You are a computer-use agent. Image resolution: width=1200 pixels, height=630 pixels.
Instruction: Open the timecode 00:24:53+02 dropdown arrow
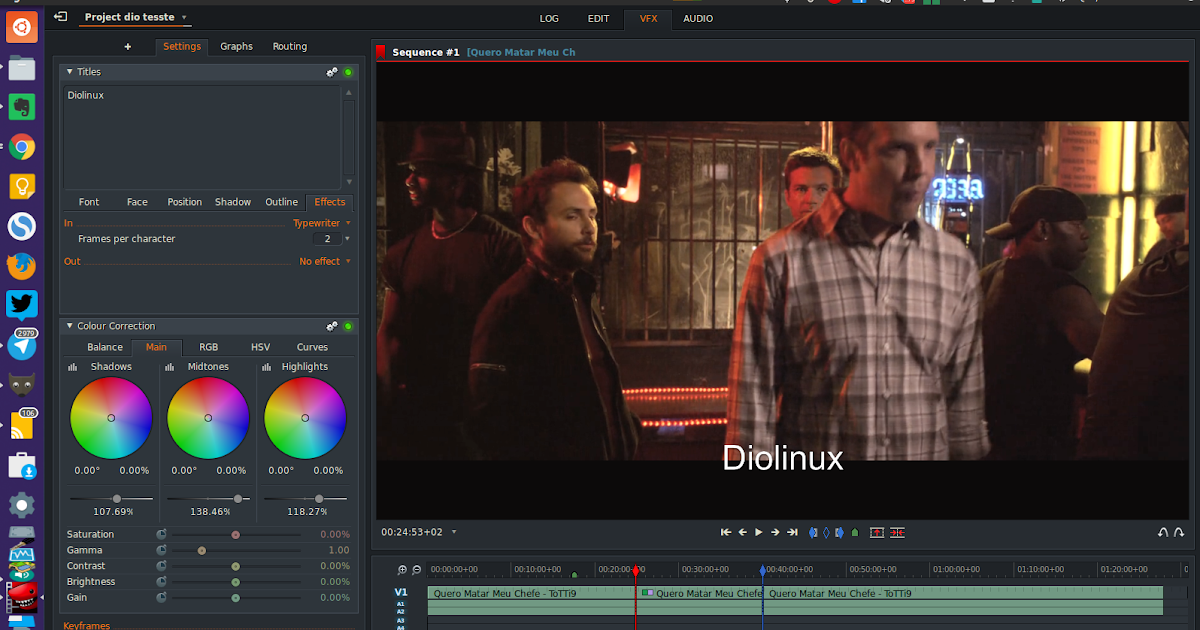[x=454, y=532]
